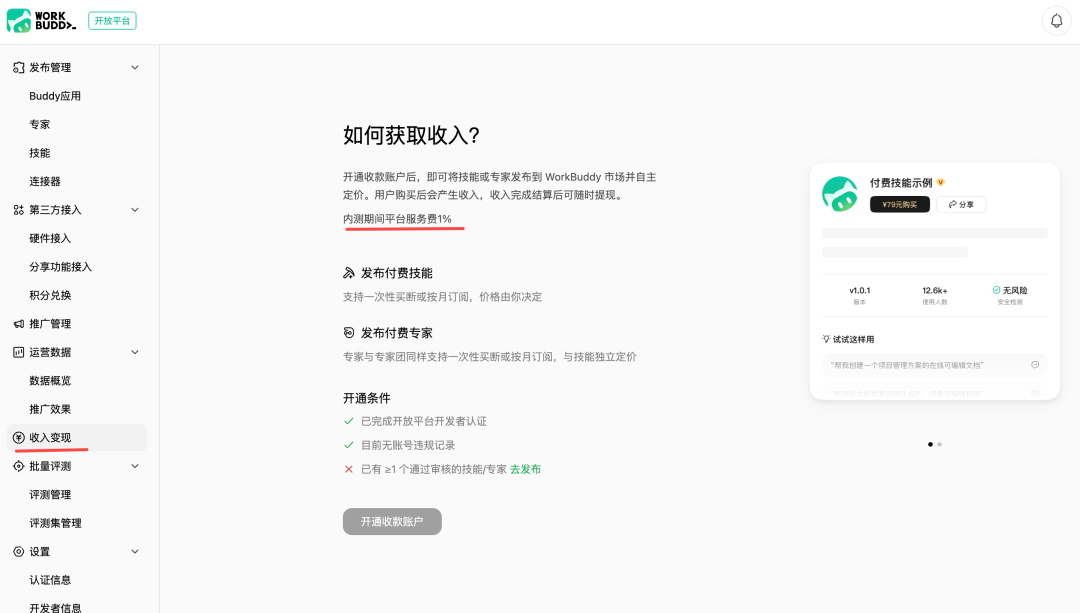Click the 开通条件 heading
This screenshot has height=613, width=1080.
click(x=367, y=398)
